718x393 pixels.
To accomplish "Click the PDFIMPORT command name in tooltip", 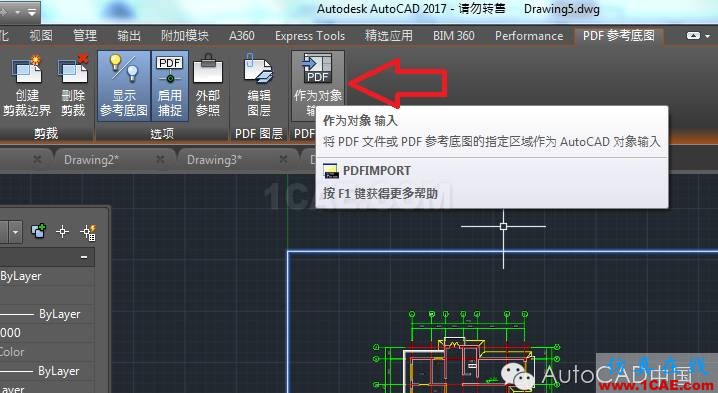I will (x=377, y=171).
